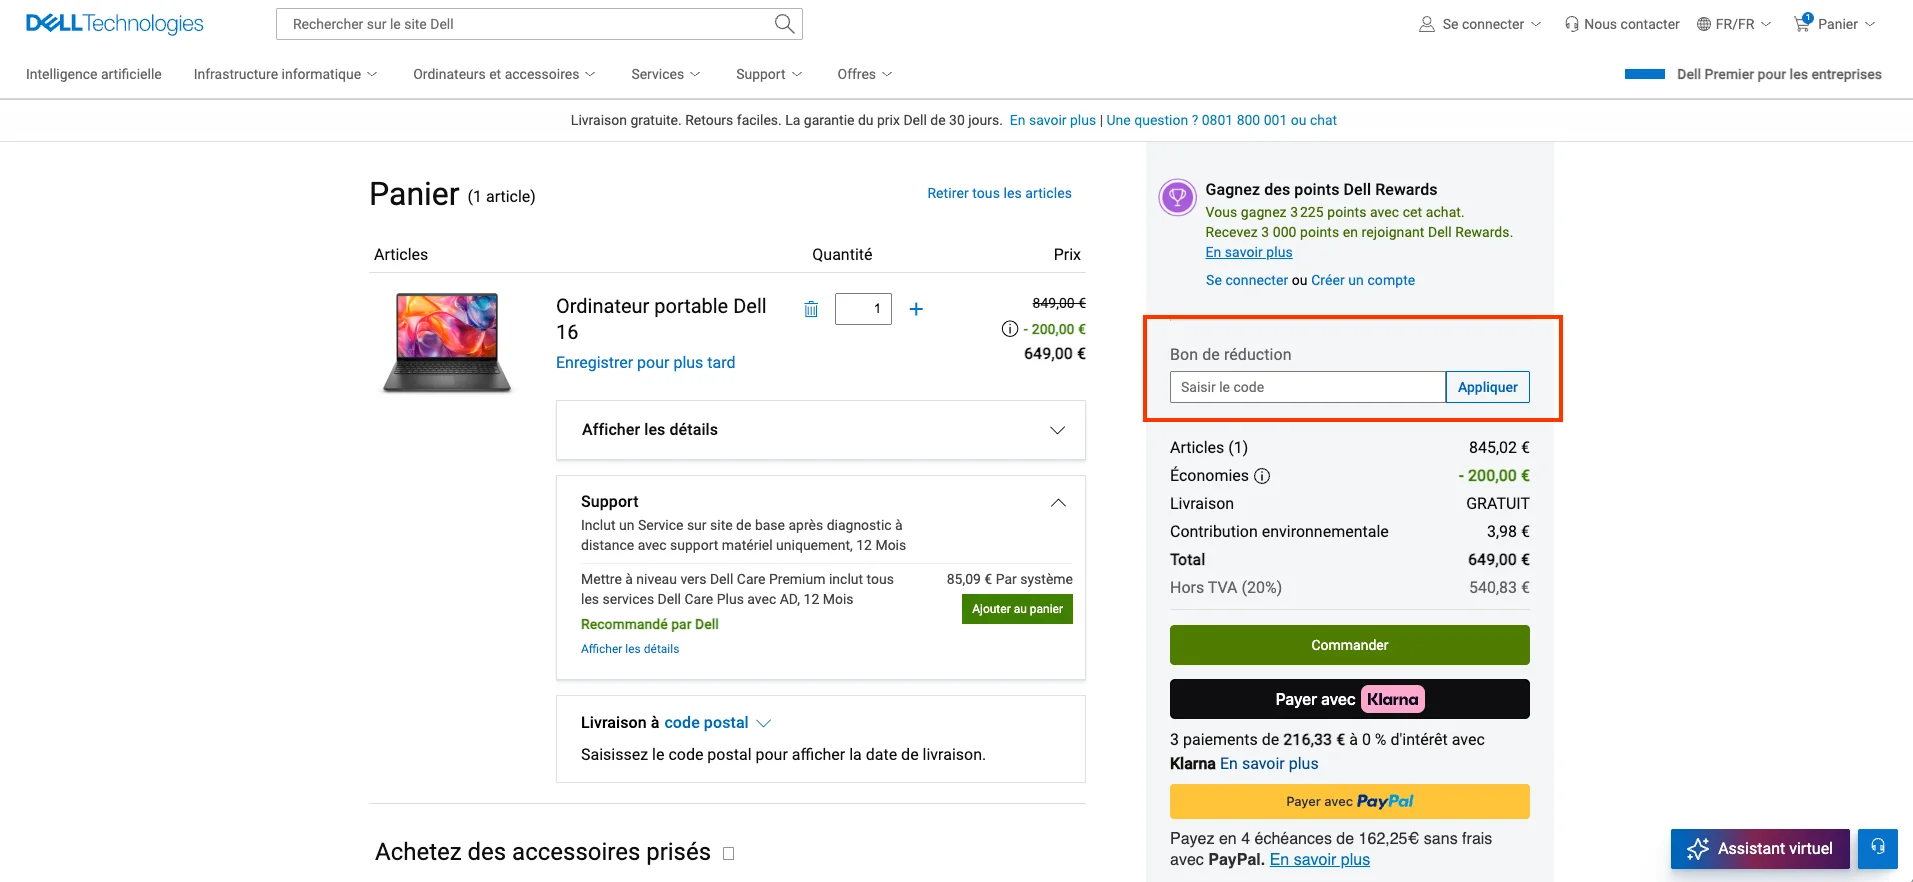Viewport: 1913px width, 882px height.
Task: Add Dell Care Premium to cart
Action: 1017,609
